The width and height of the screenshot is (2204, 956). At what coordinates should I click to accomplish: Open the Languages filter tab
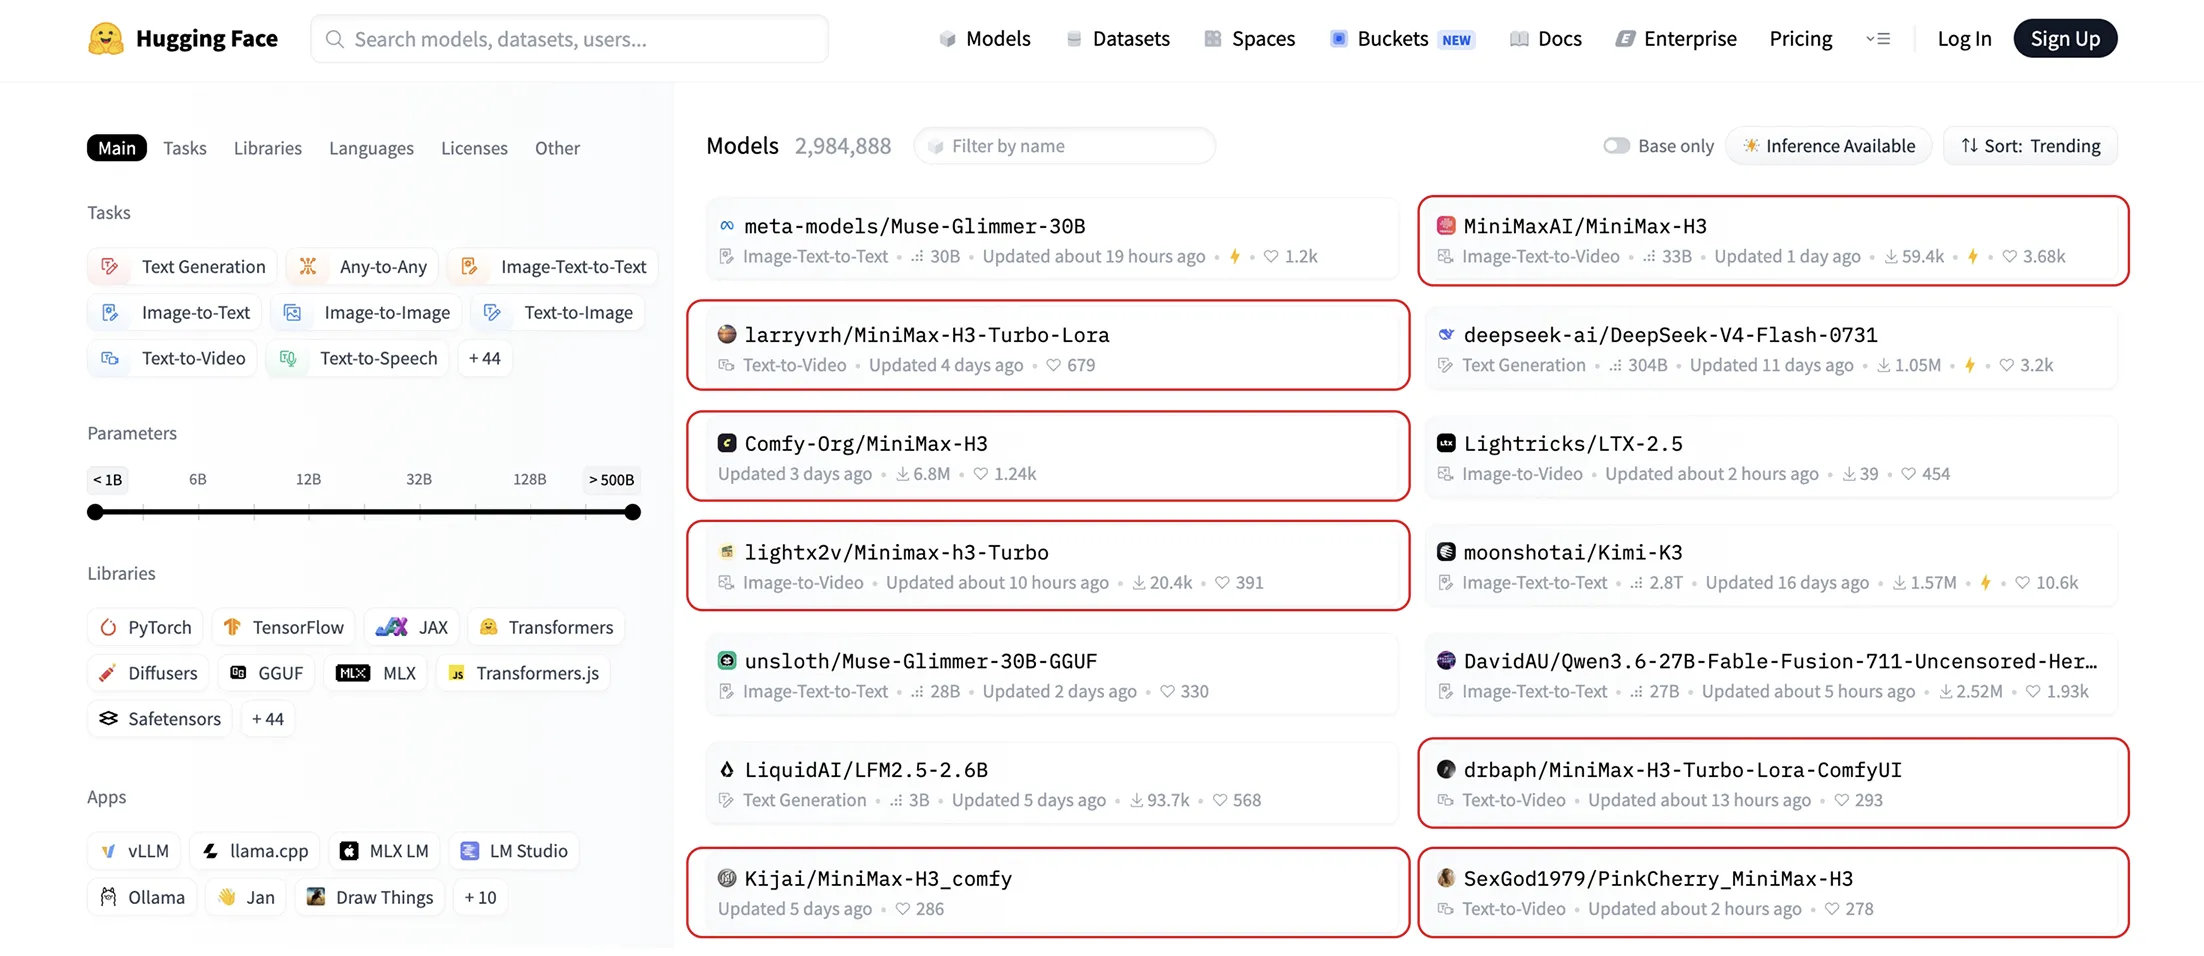[x=371, y=148]
